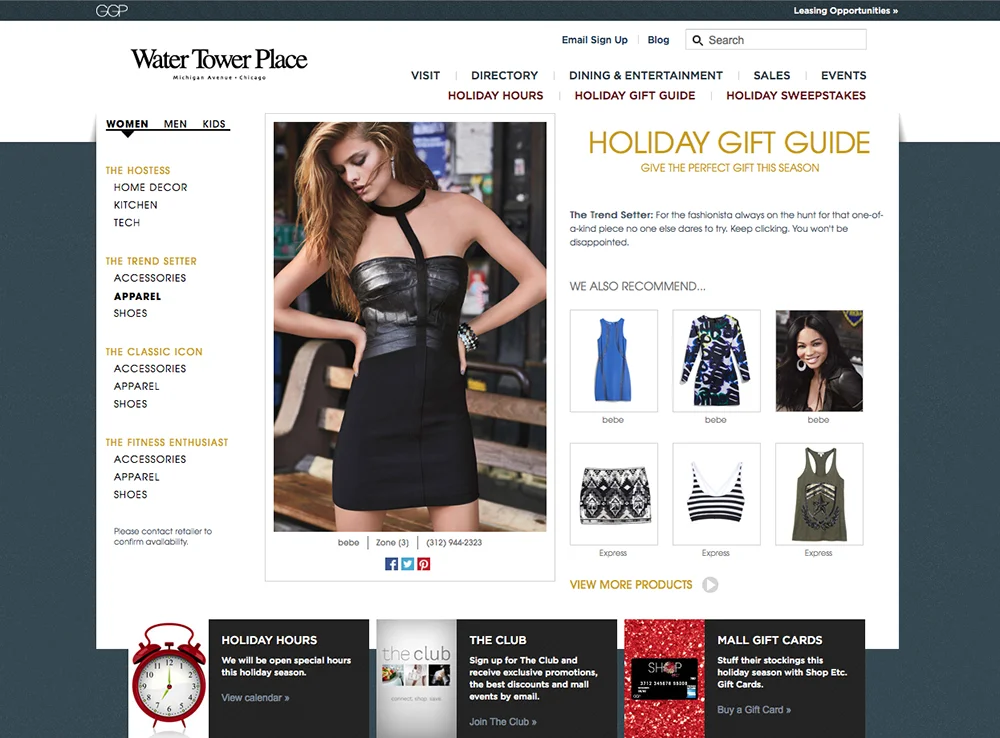The width and height of the screenshot is (1000, 738).
Task: Switch to the MEN tab
Action: coord(175,124)
